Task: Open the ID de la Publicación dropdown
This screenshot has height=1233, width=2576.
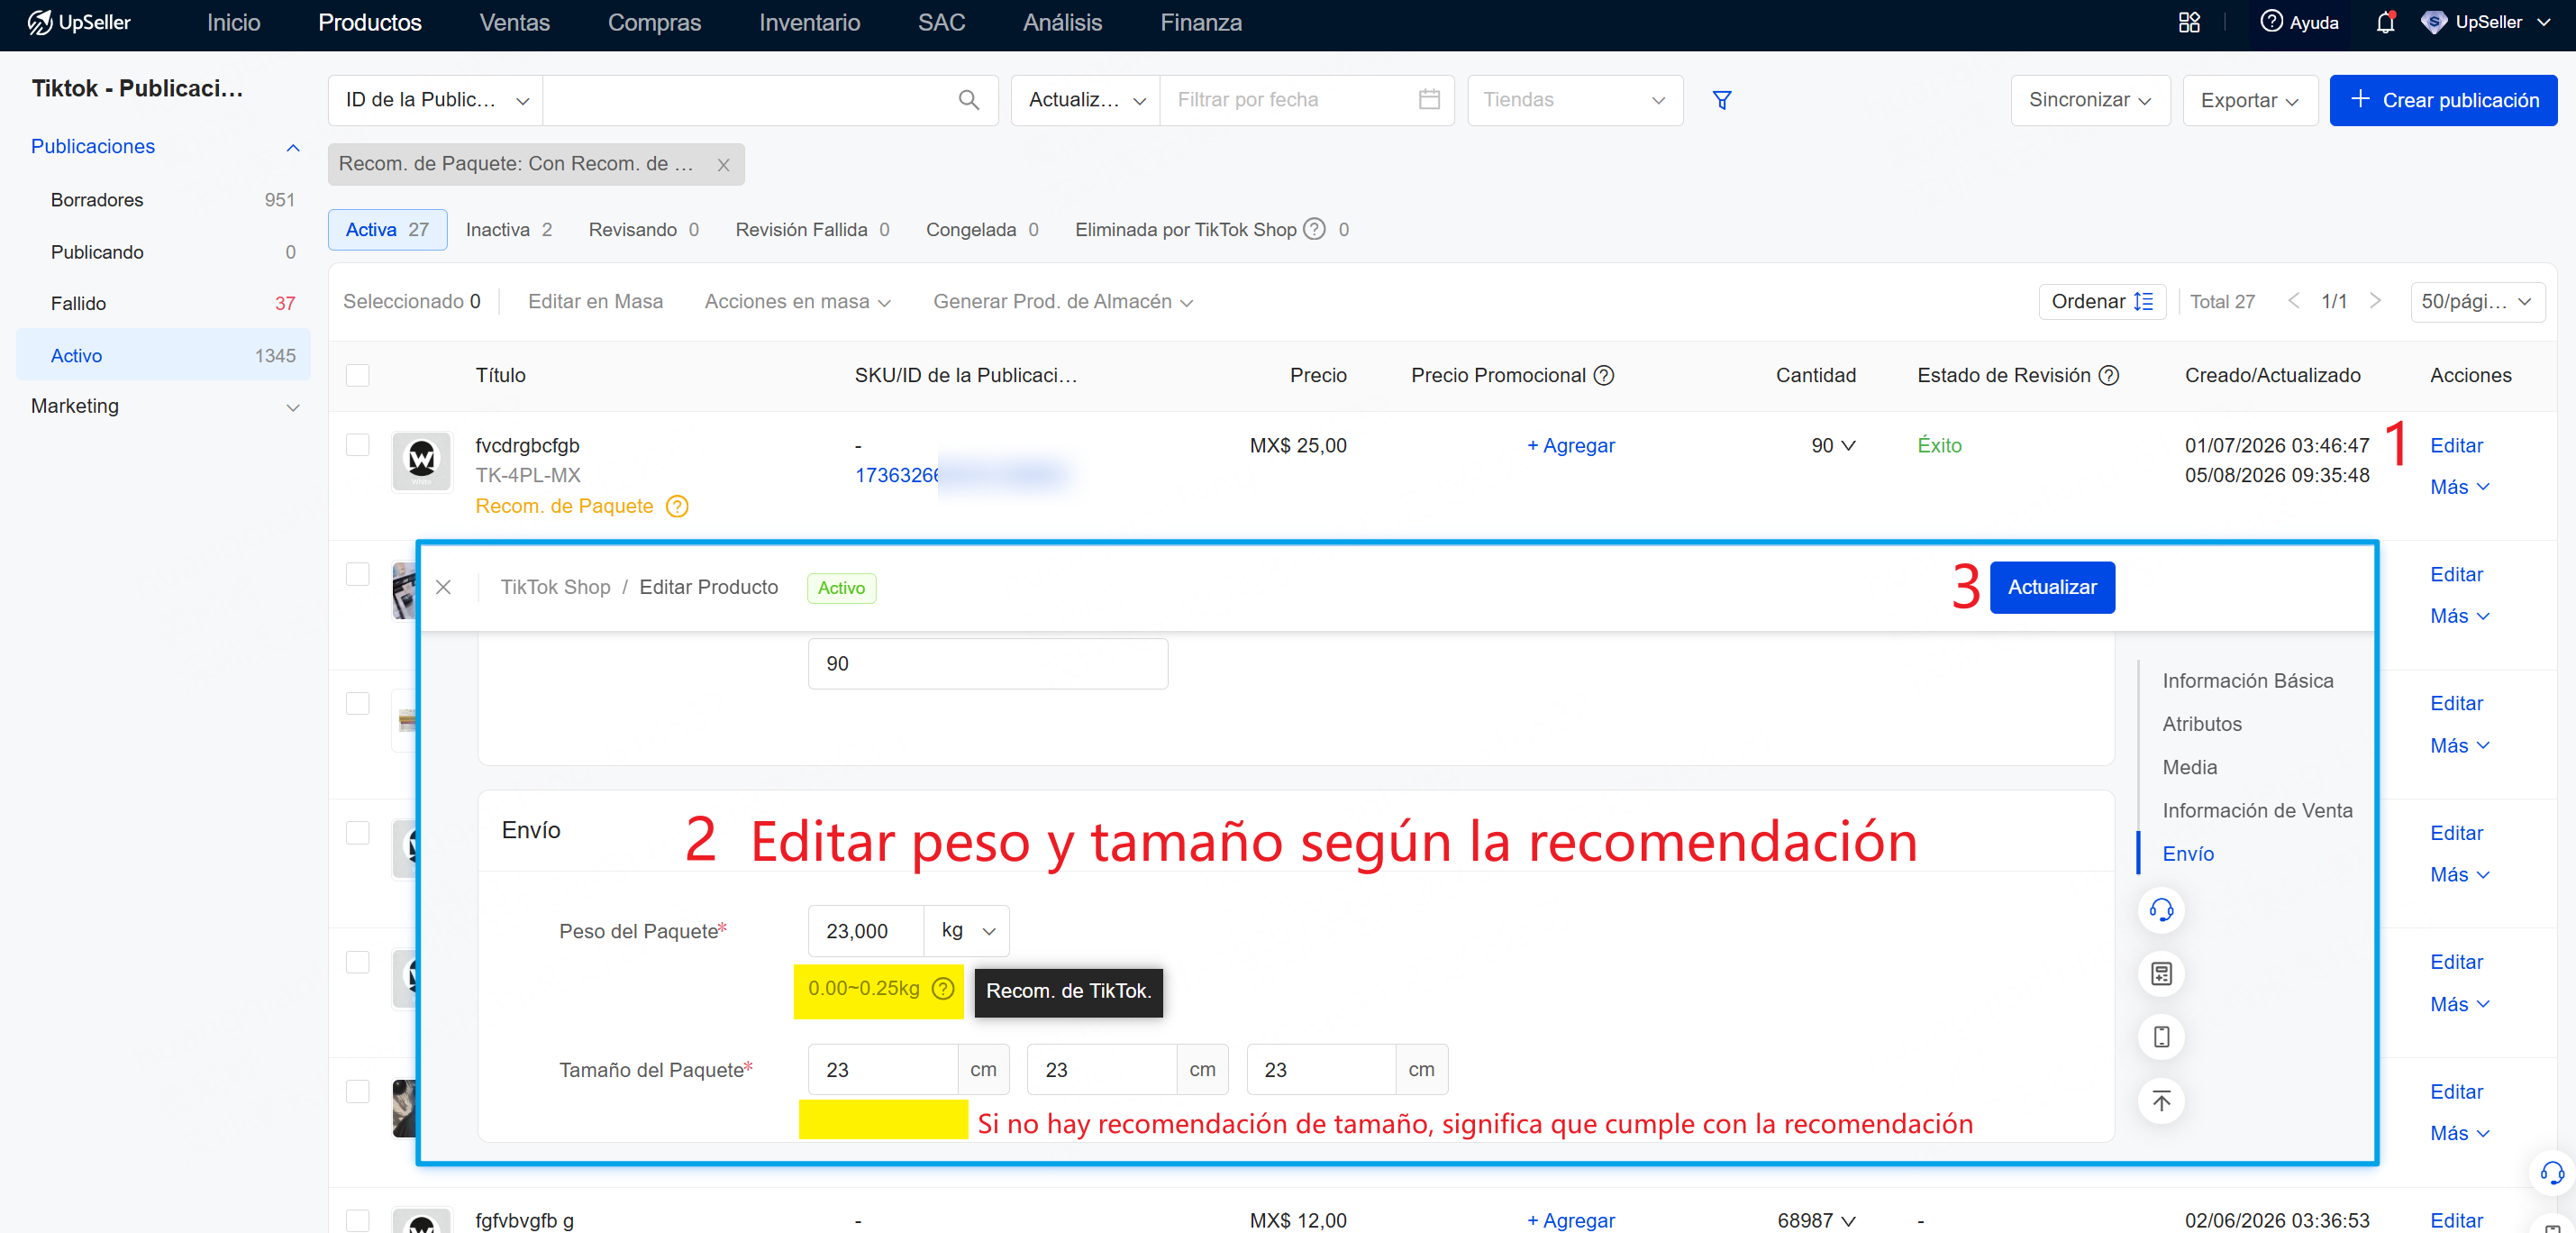Action: point(436,100)
